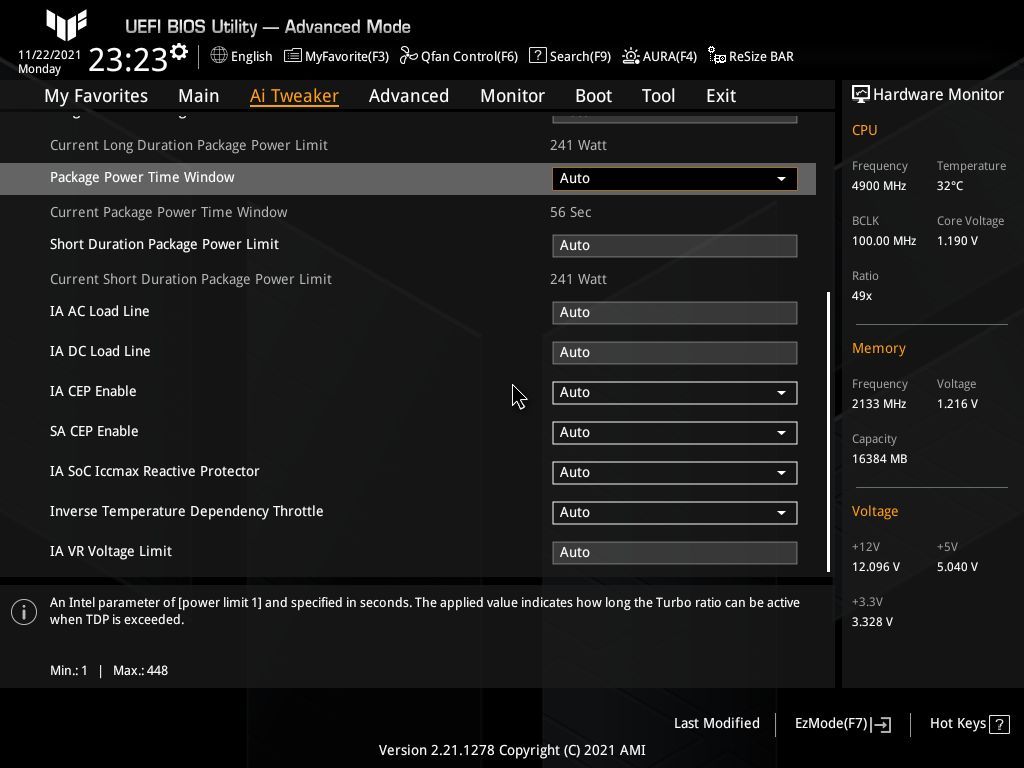Viewport: 1024px width, 768px height.
Task: Click the Inverse Temperature Dependency Throttle label
Action: point(186,511)
